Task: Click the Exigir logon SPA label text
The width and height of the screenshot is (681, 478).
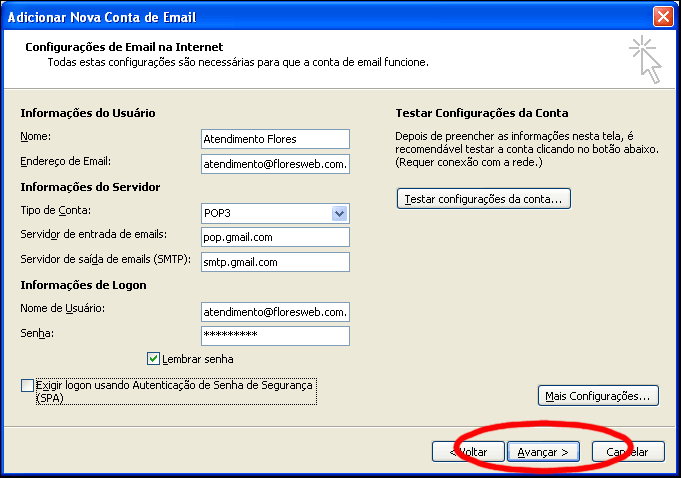Action: click(174, 391)
